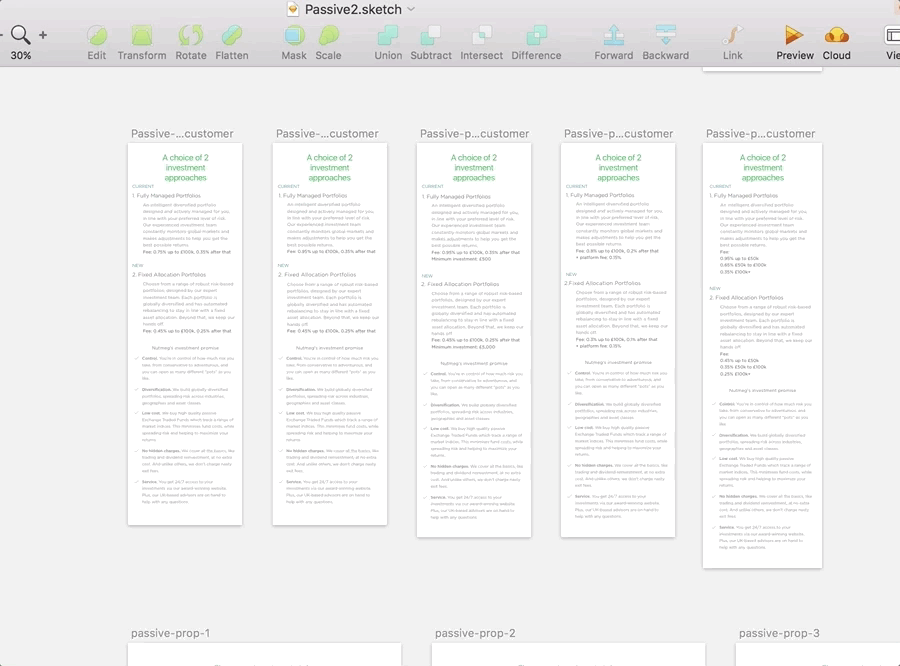Open the Passive2.sketch title dropdown
This screenshot has width=900, height=666.
pos(410,9)
